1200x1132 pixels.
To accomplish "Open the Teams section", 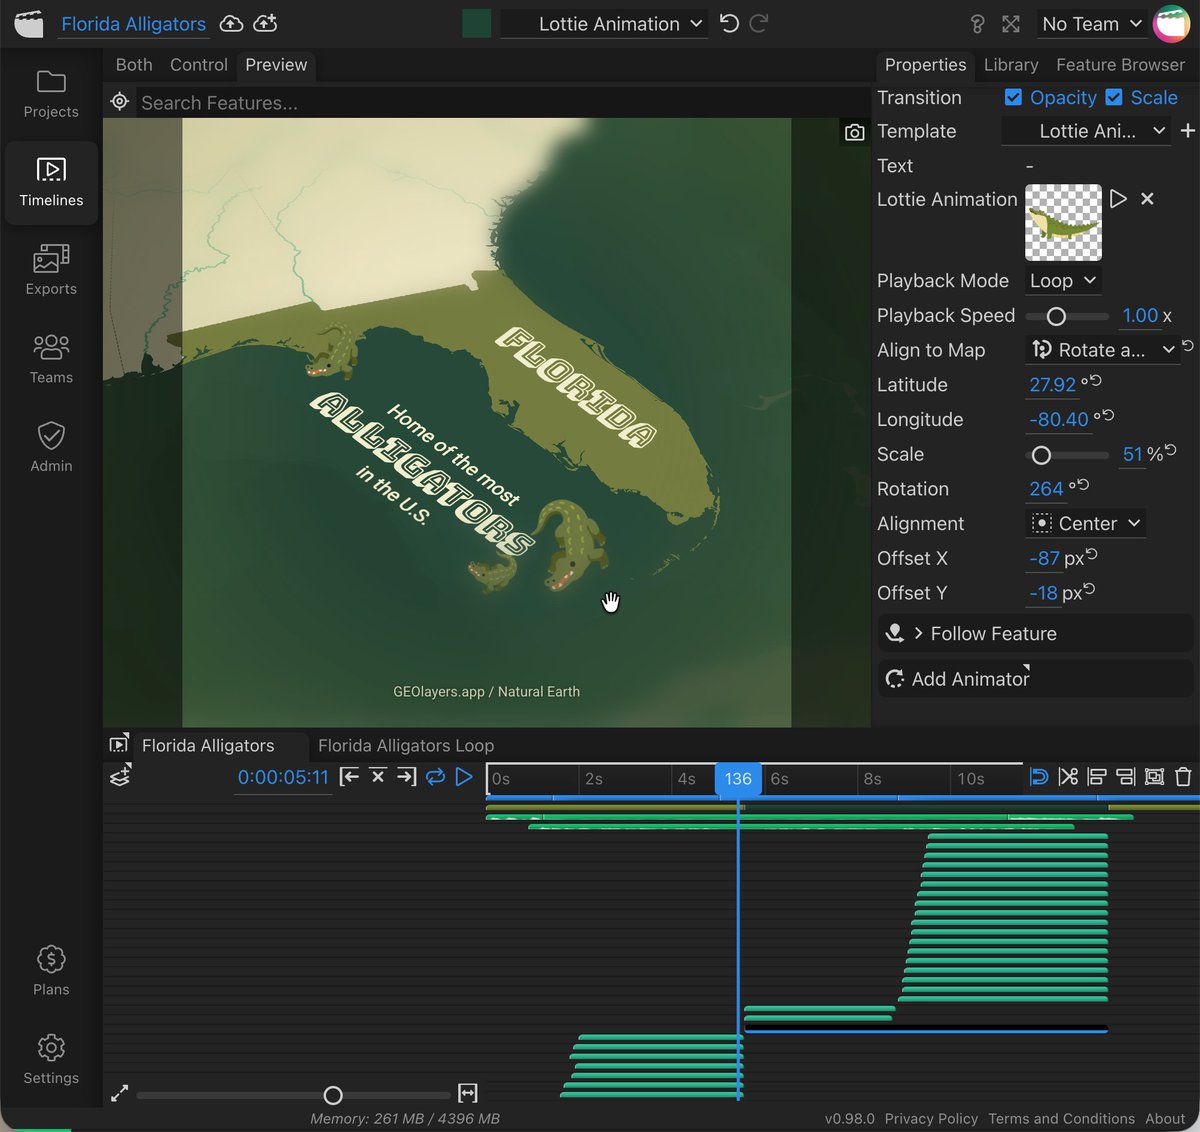I will pyautogui.click(x=51, y=360).
